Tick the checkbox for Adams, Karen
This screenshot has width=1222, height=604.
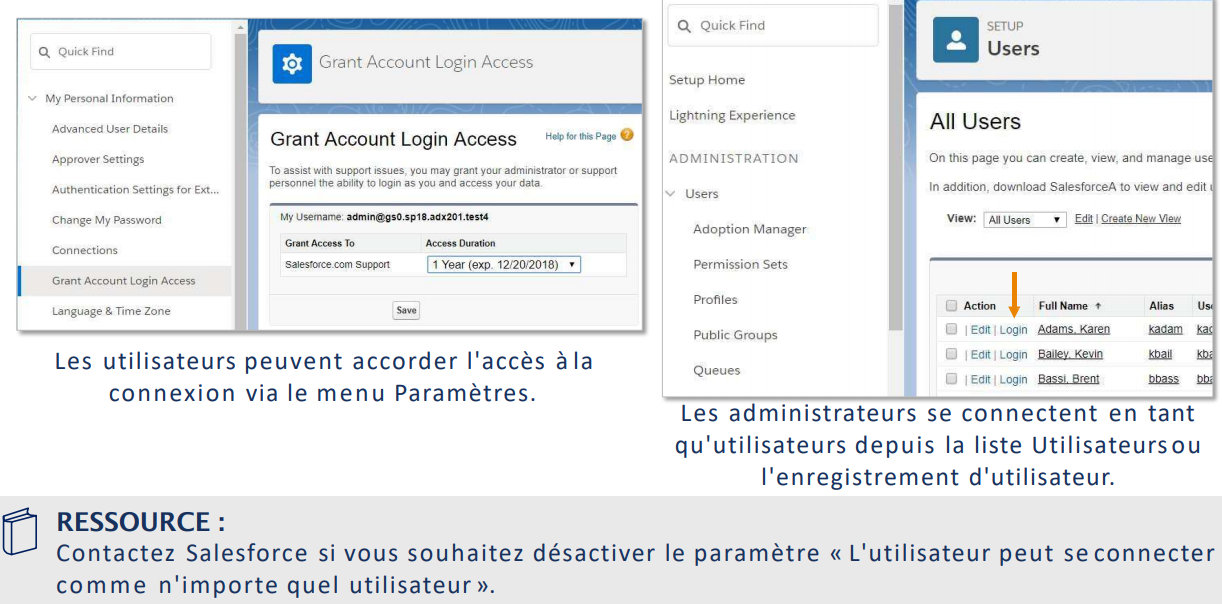[x=952, y=329]
